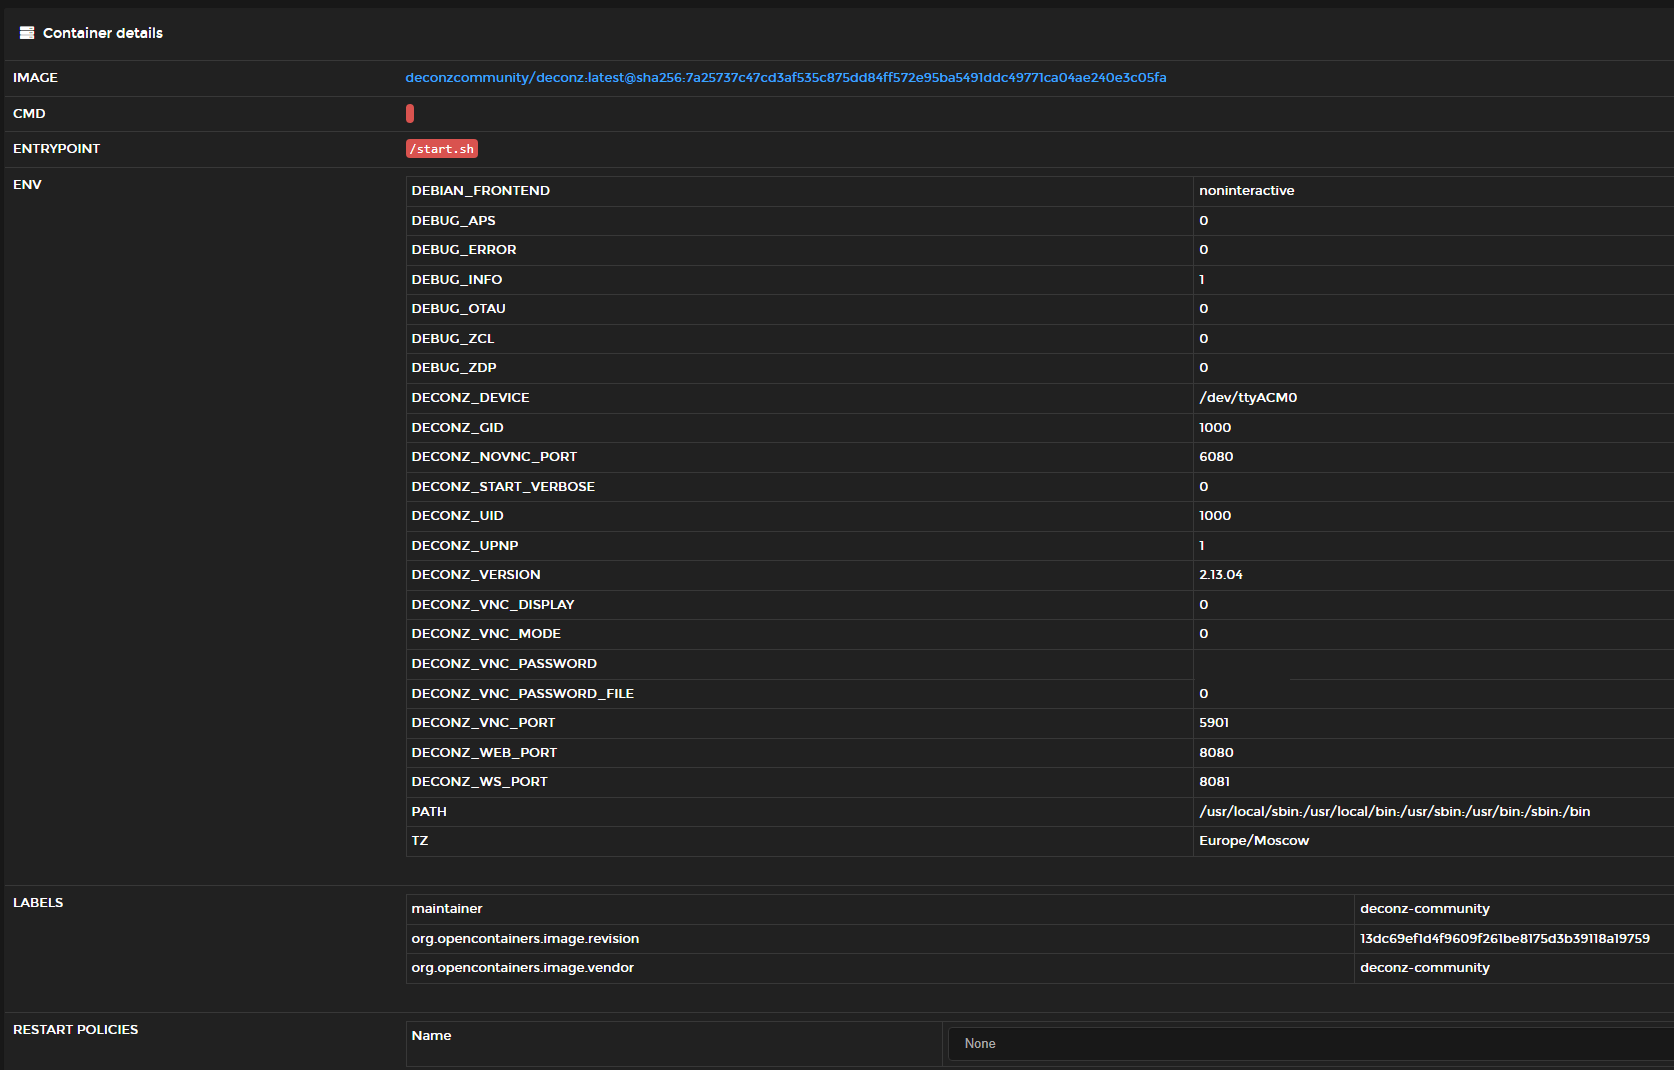Click the ENTRYPOINT /start.sh badge
The width and height of the screenshot is (1674, 1070).
point(441,148)
